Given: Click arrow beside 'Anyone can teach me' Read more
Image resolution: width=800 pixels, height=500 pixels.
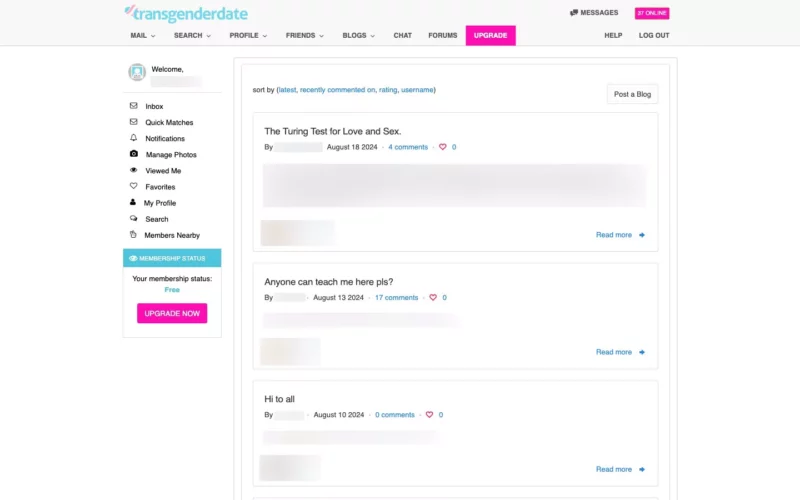Looking at the screenshot, I should coord(642,353).
